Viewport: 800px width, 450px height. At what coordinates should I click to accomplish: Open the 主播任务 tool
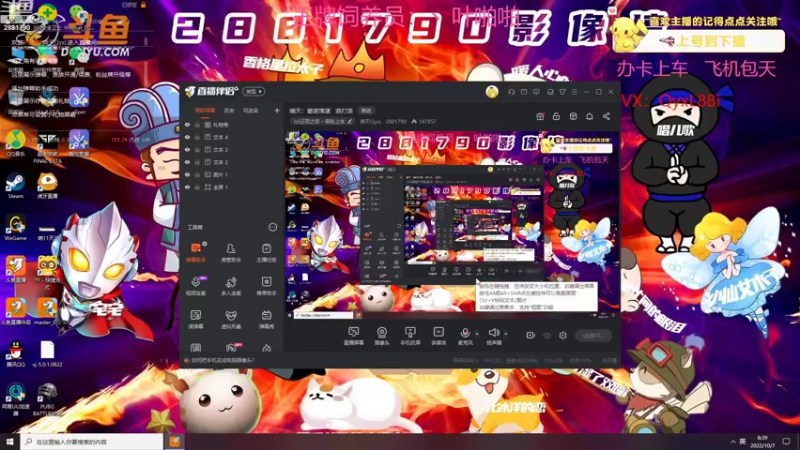[266, 252]
